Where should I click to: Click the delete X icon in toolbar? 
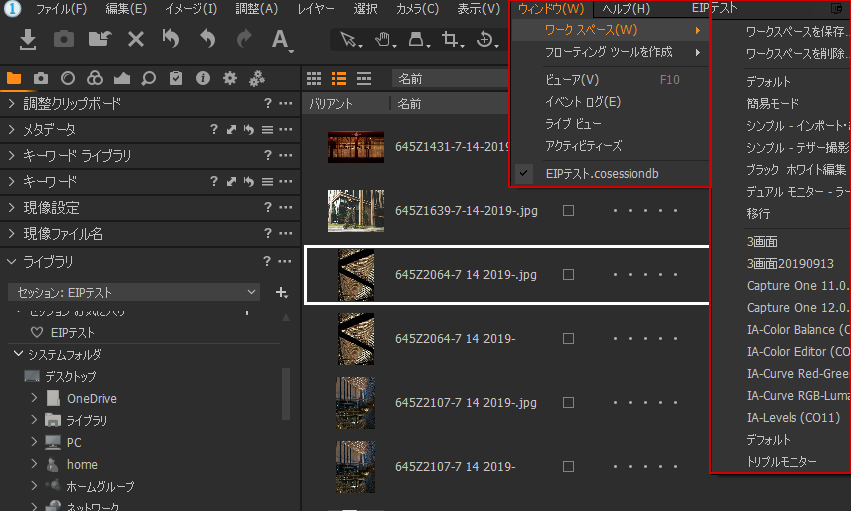click(x=136, y=39)
